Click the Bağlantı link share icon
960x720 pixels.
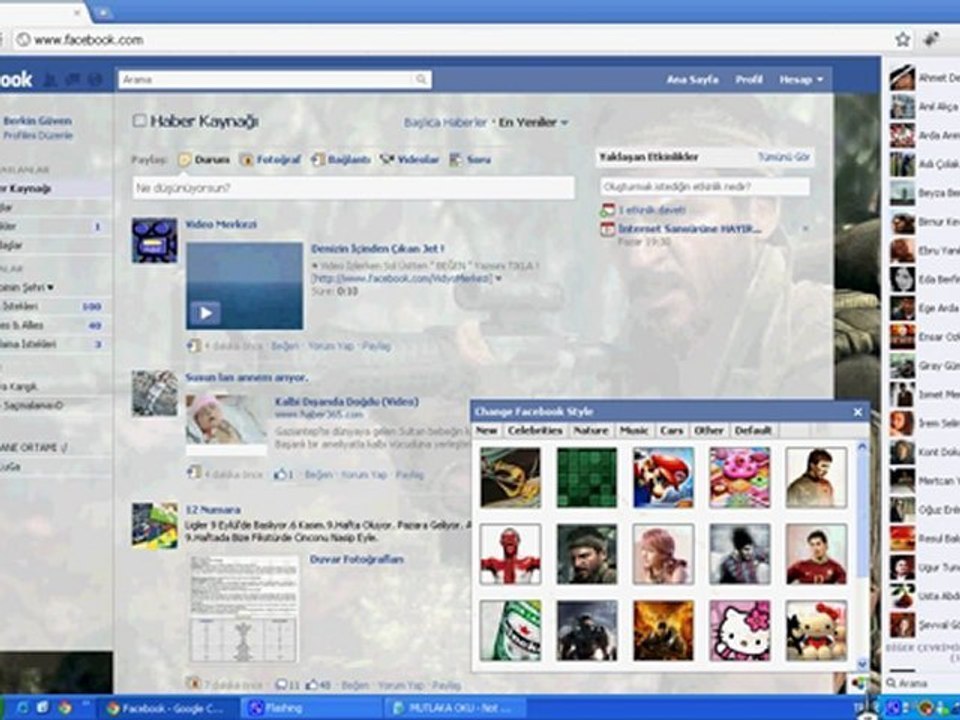pos(318,160)
